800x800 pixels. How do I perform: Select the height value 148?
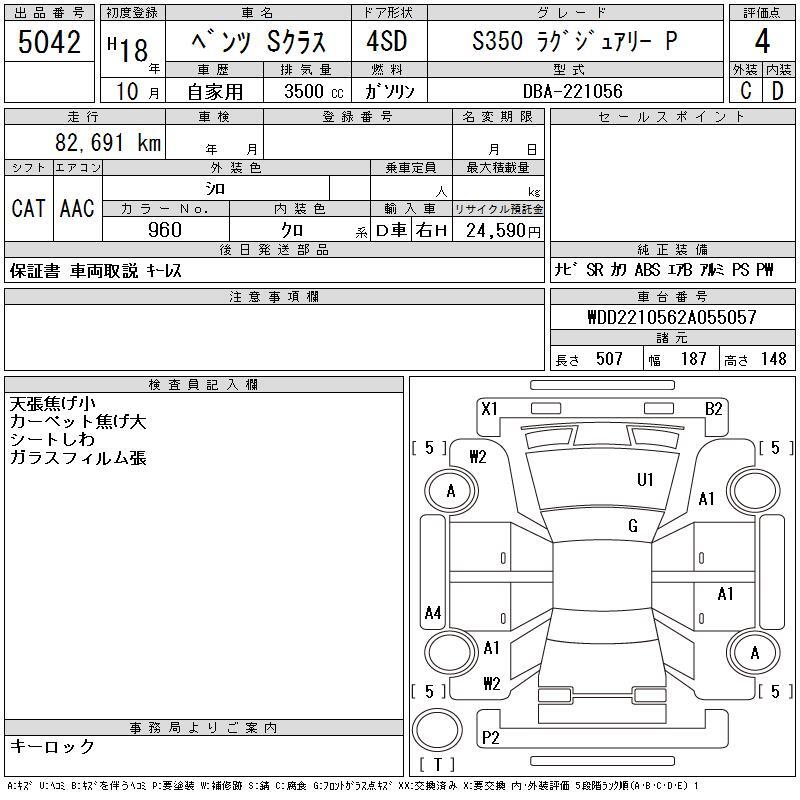pyautogui.click(x=773, y=359)
